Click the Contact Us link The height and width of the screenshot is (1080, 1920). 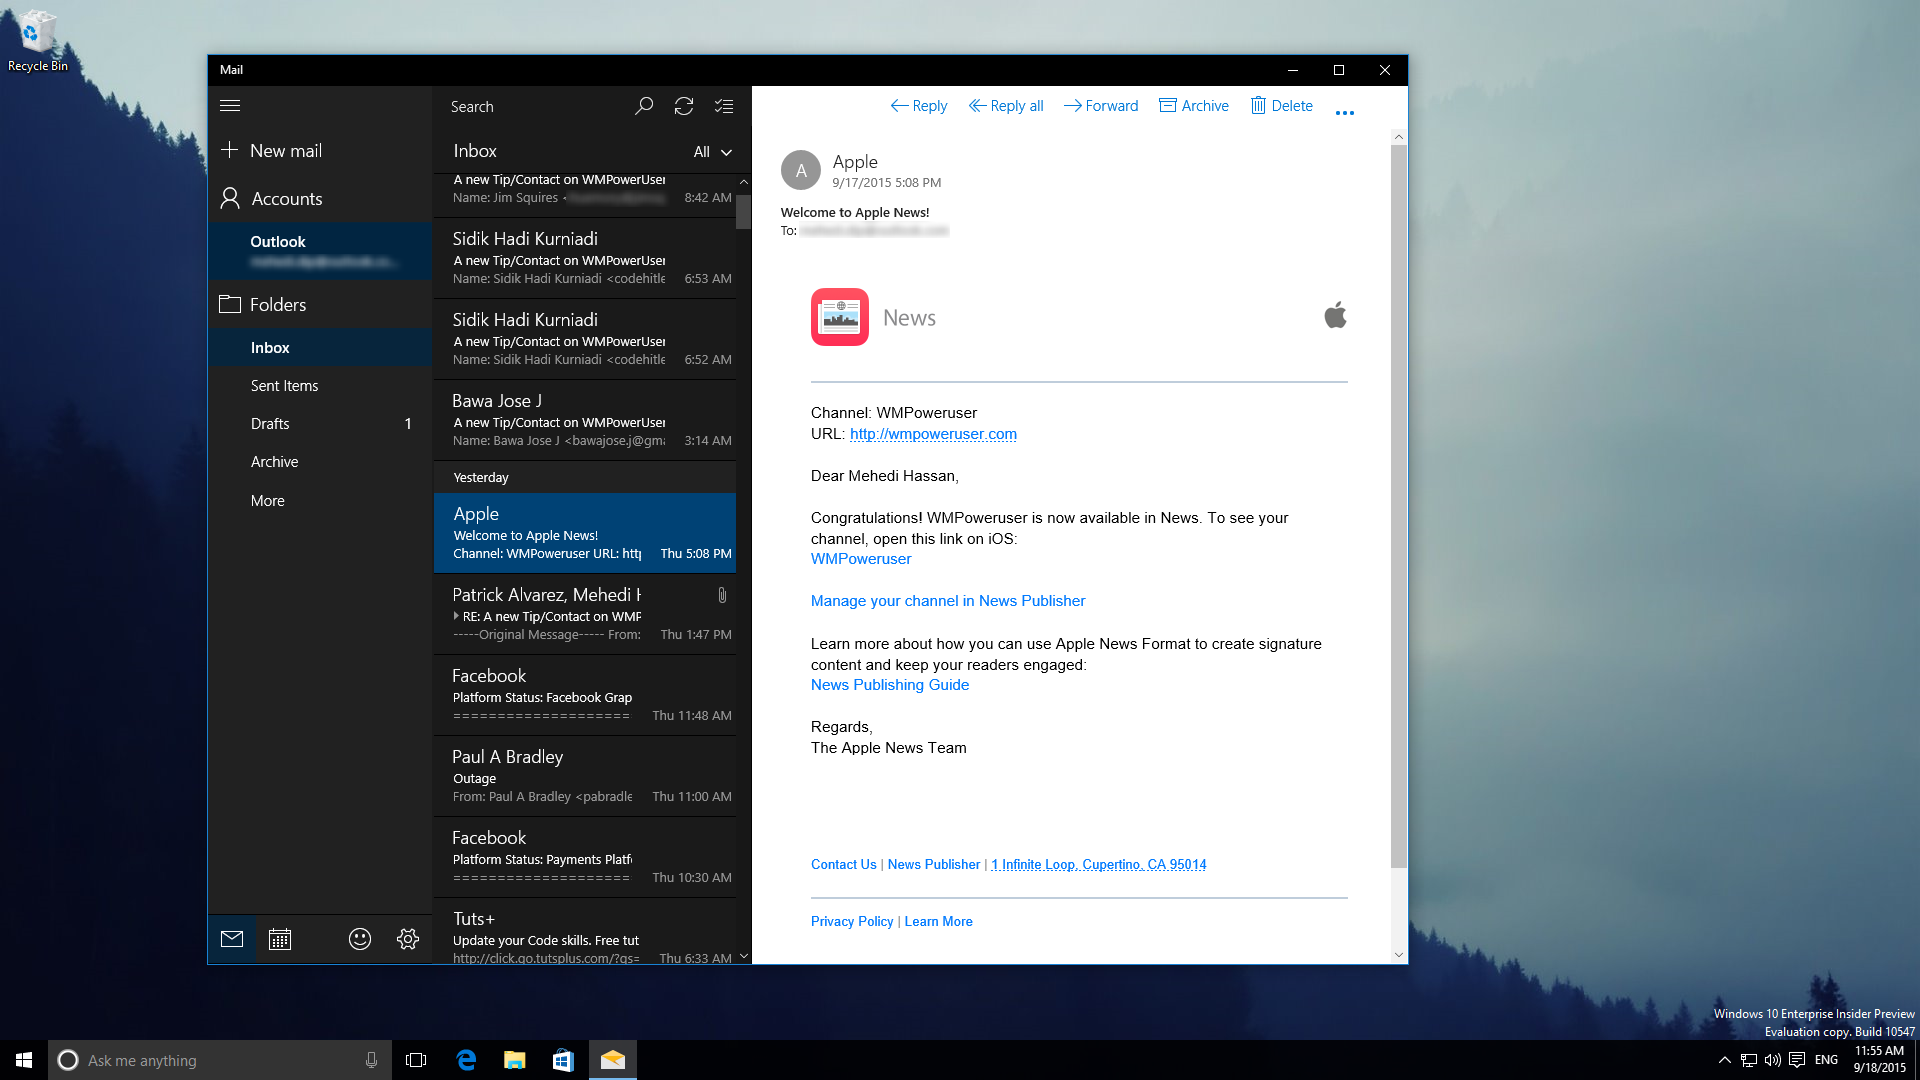[x=843, y=865]
